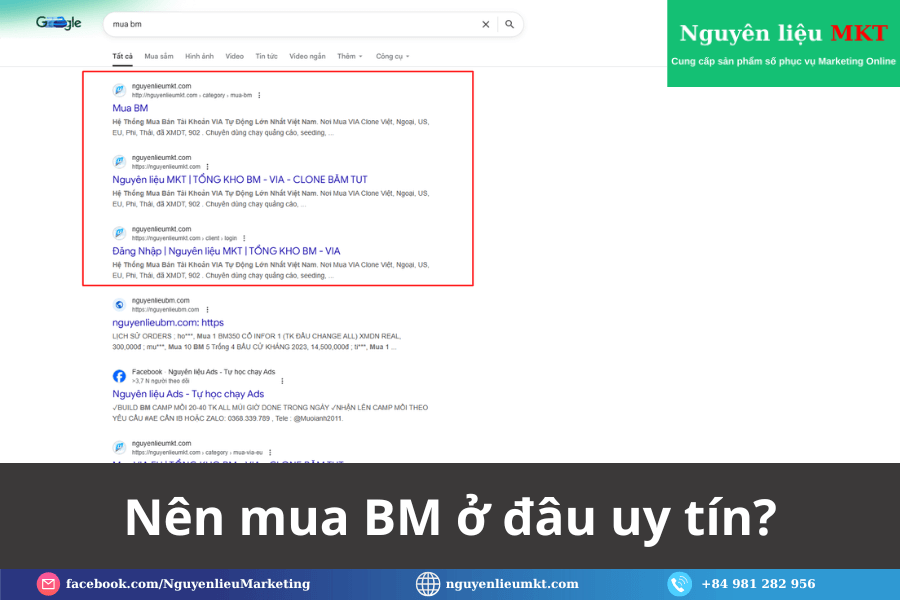Viewport: 900px width, 600px height.
Task: Go to the 'Tin tức' tab
Action: pyautogui.click(x=266, y=56)
